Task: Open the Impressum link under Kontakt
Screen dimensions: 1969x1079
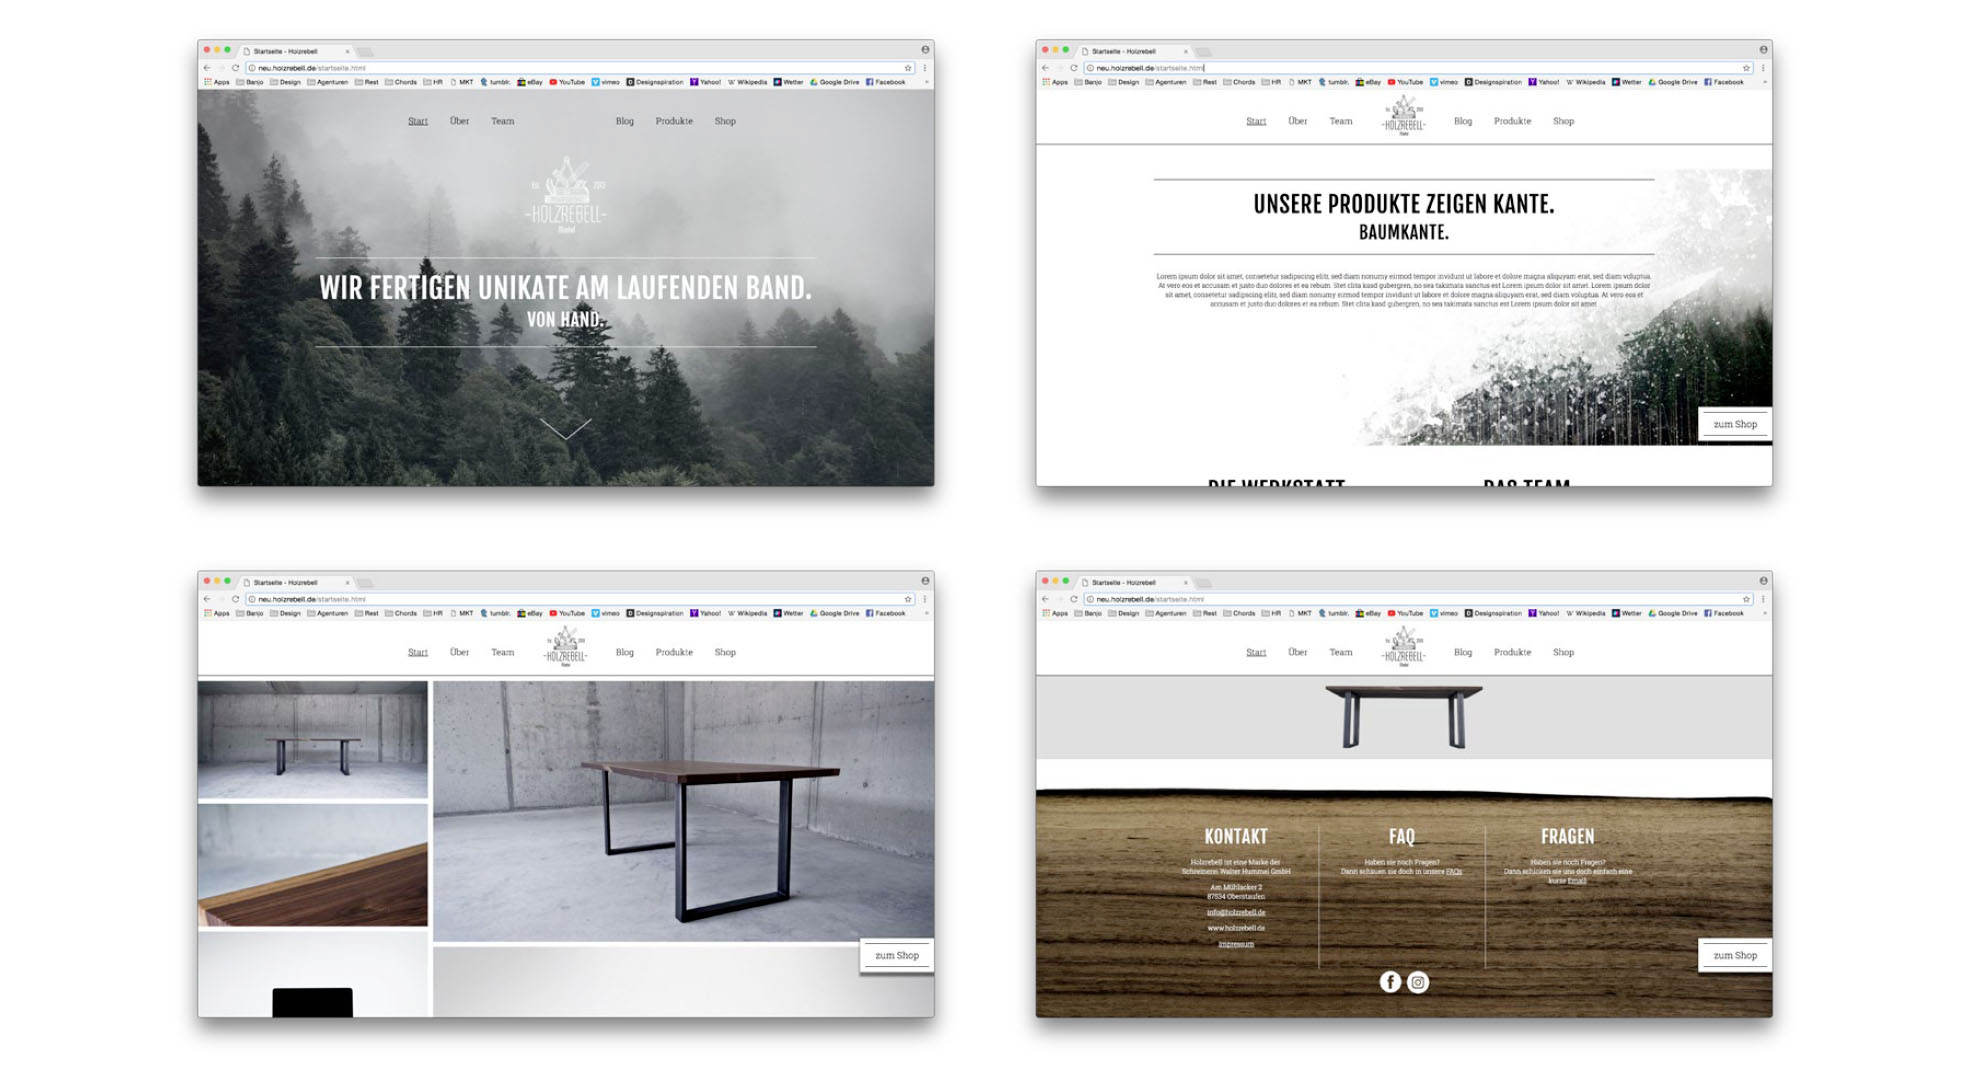Action: (1235, 944)
